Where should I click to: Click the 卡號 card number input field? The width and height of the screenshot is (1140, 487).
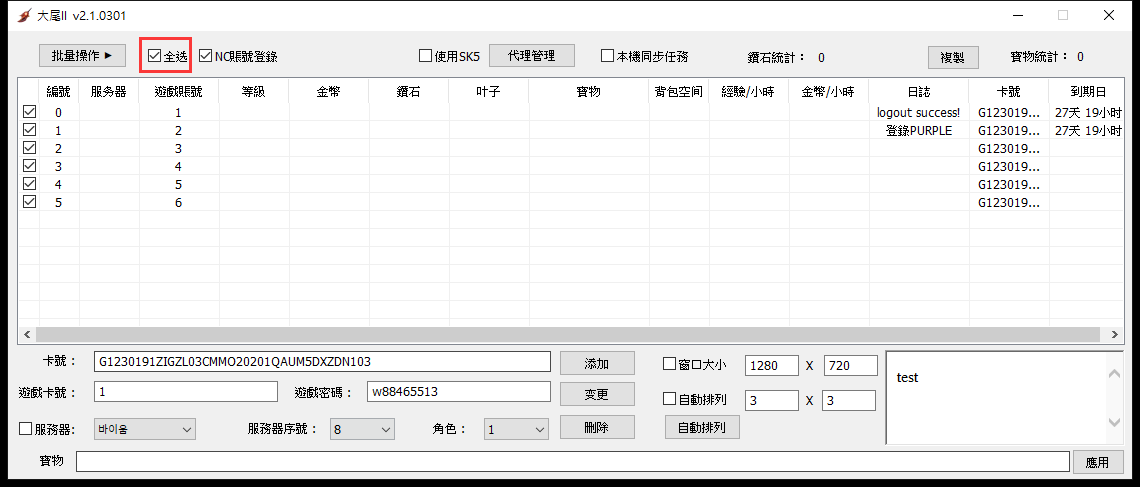322,361
